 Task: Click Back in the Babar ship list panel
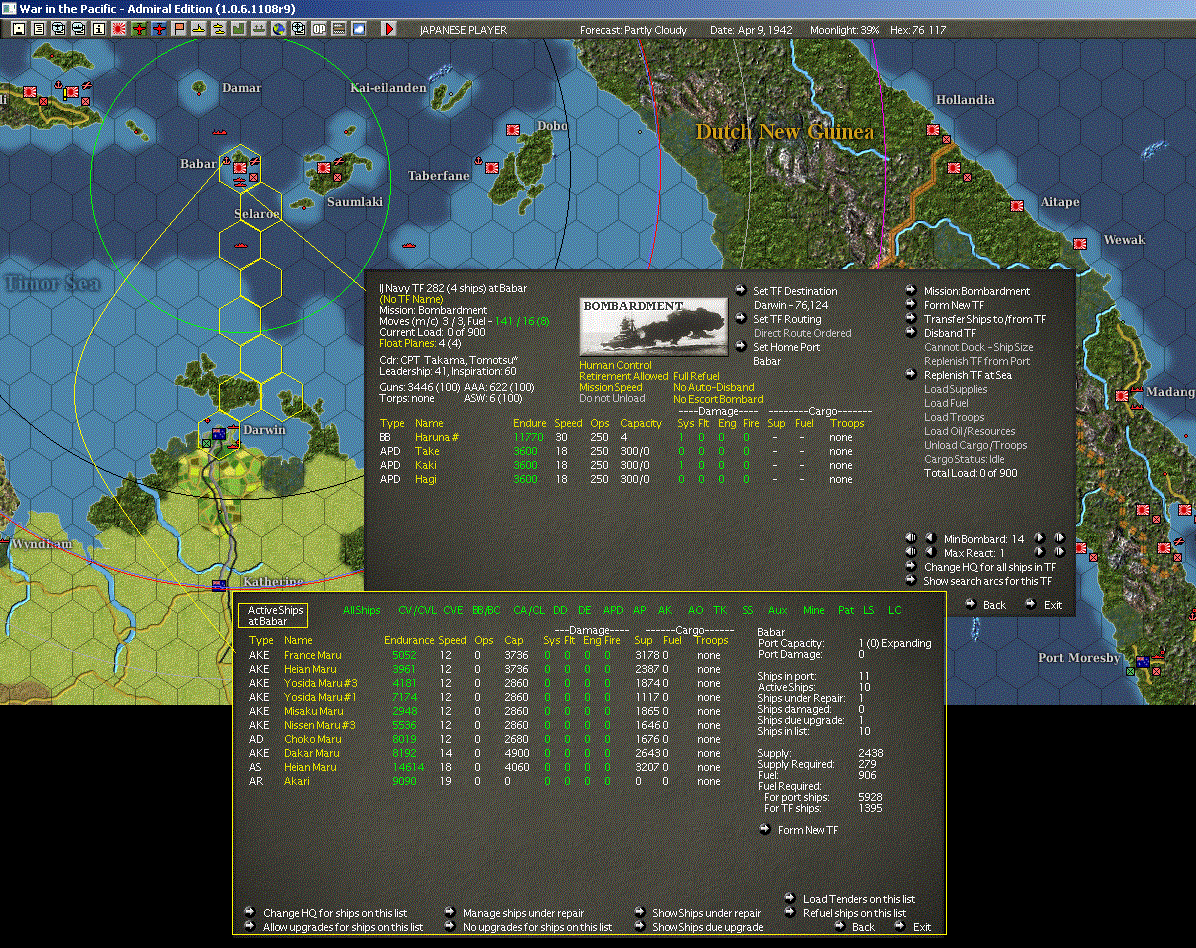coord(863,927)
